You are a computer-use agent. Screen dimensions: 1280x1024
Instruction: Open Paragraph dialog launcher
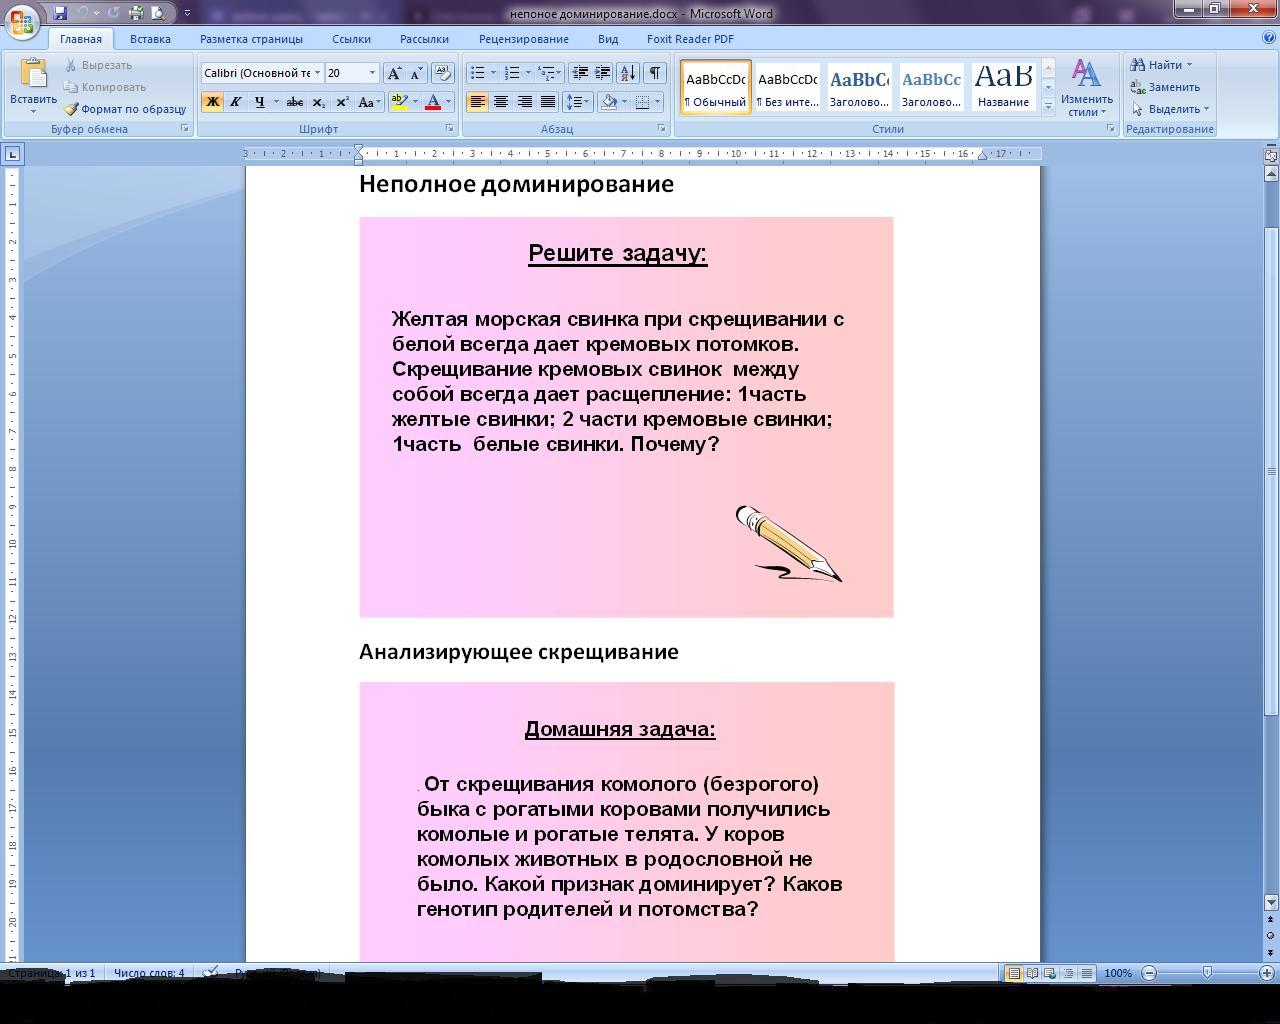662,129
